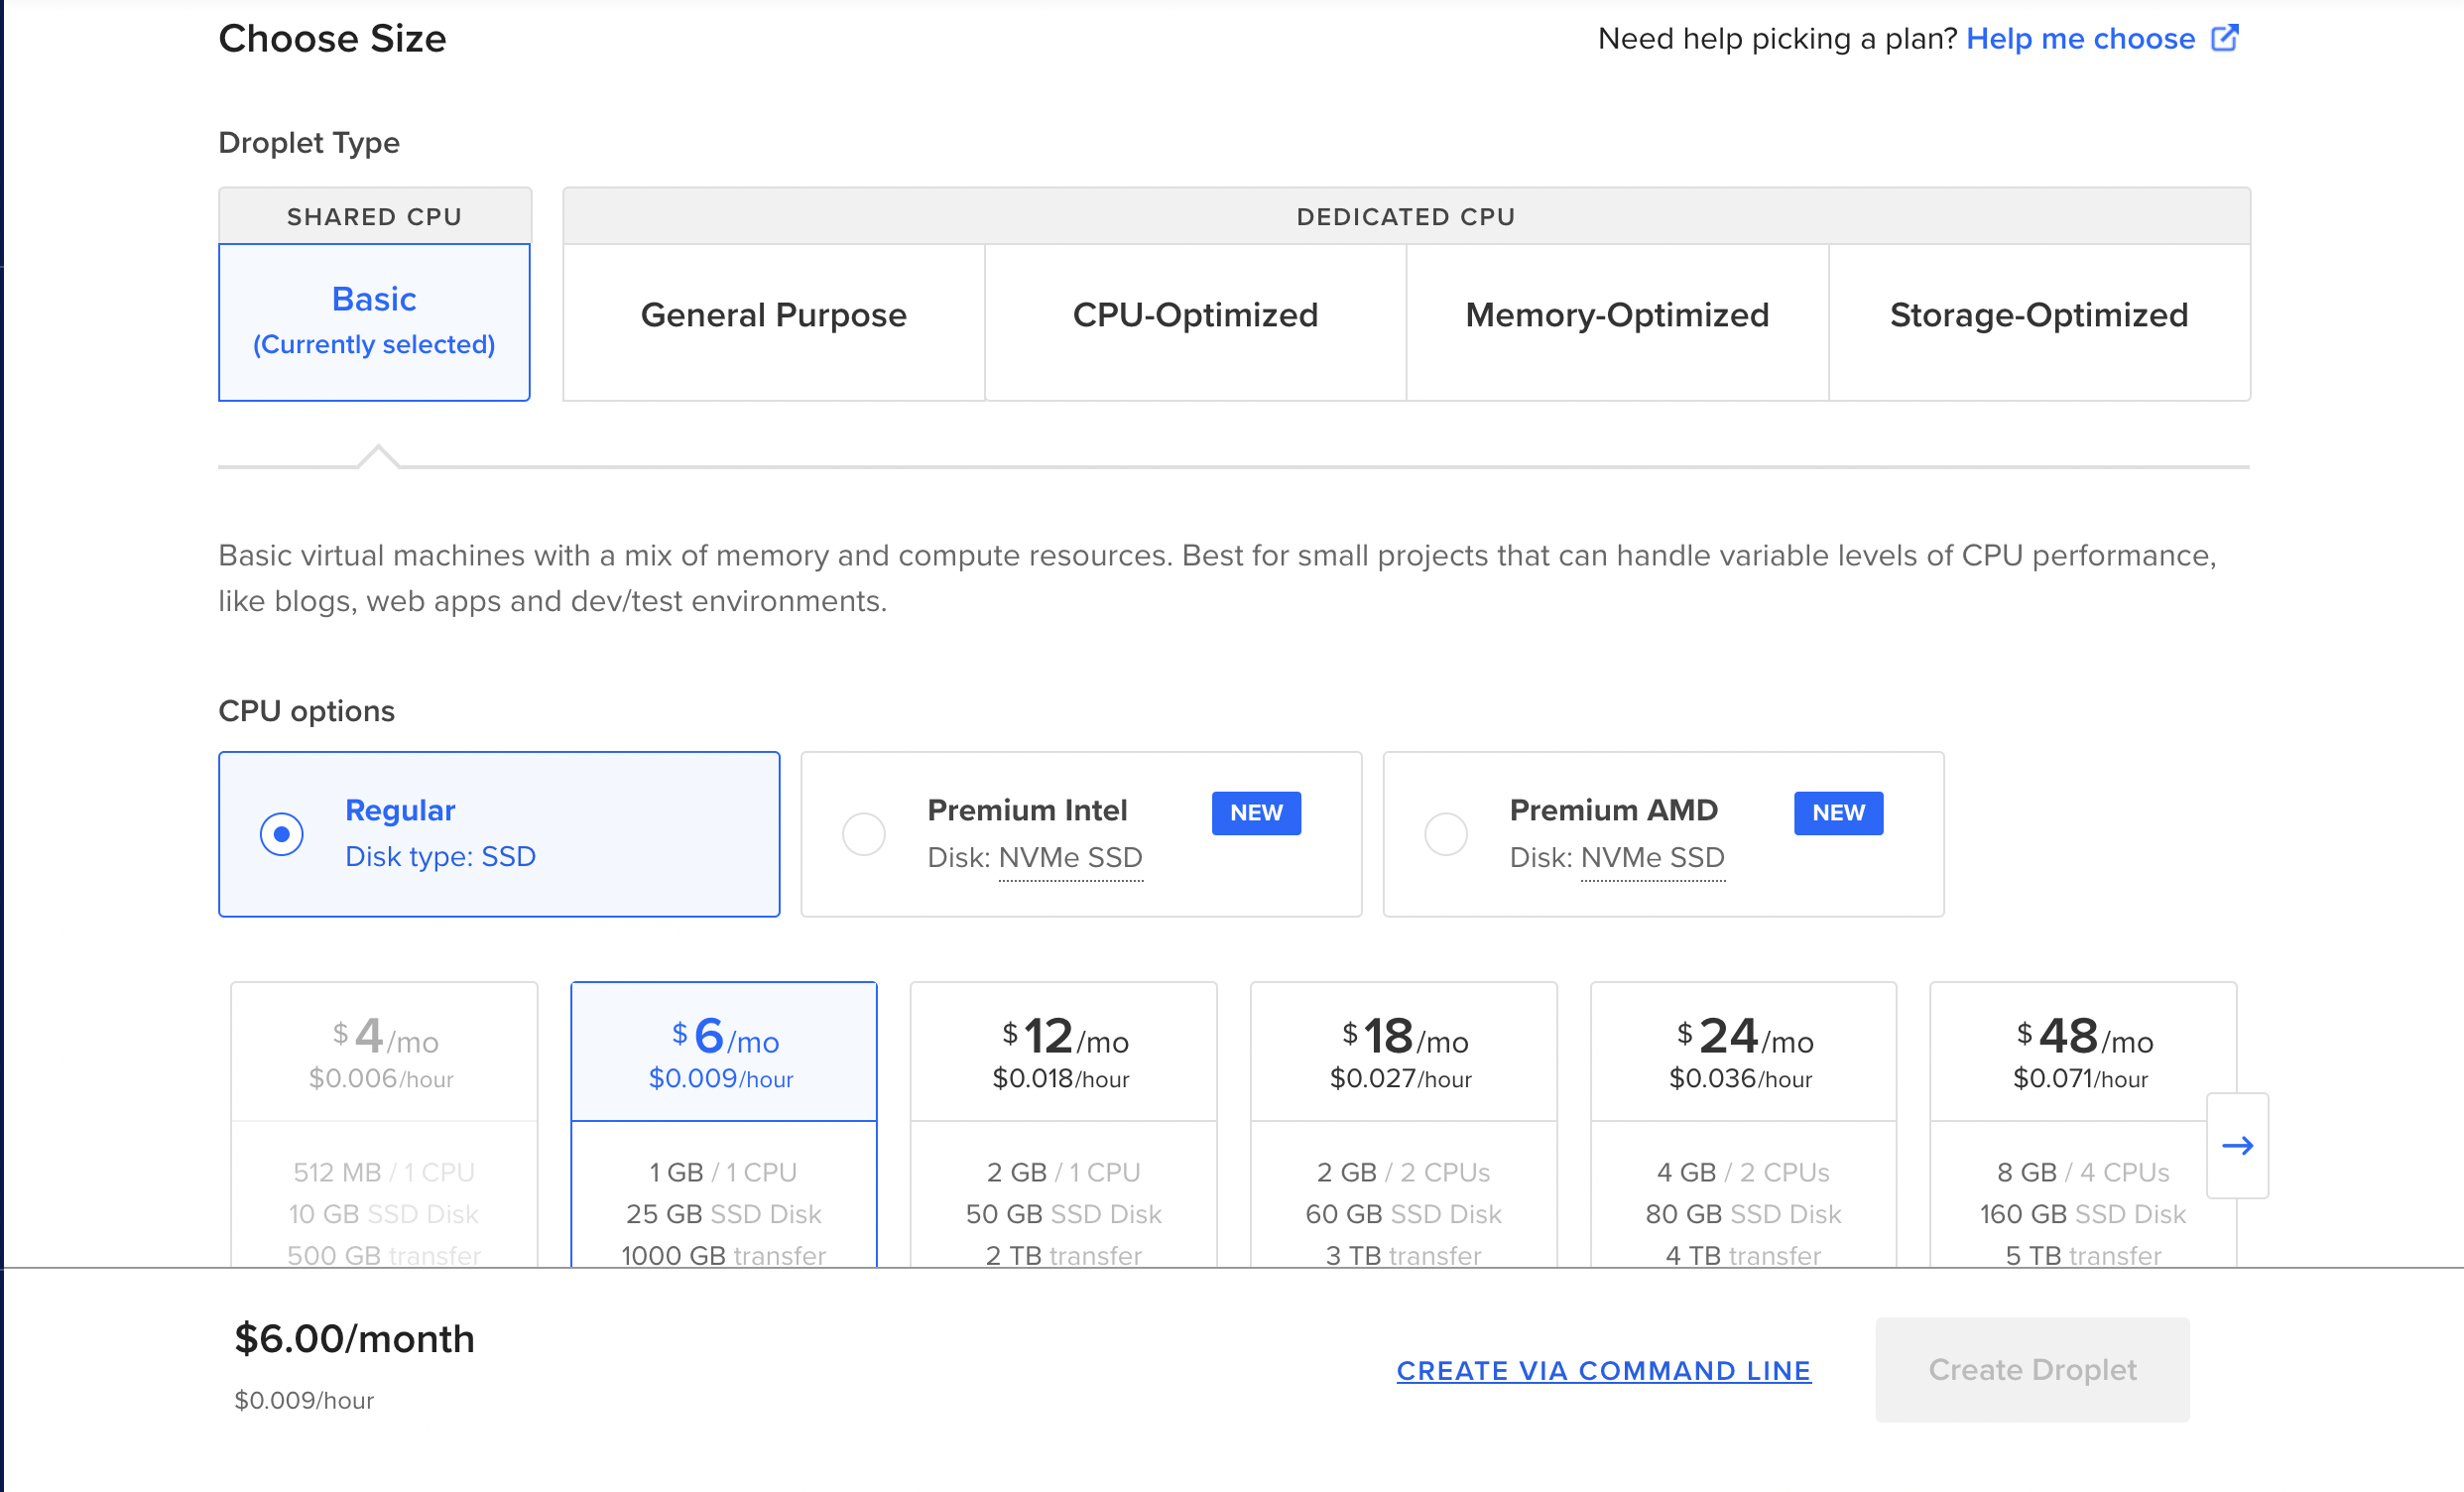This screenshot has width=2464, height=1492.
Task: Select the Premium Intel radio button
Action: 864,833
